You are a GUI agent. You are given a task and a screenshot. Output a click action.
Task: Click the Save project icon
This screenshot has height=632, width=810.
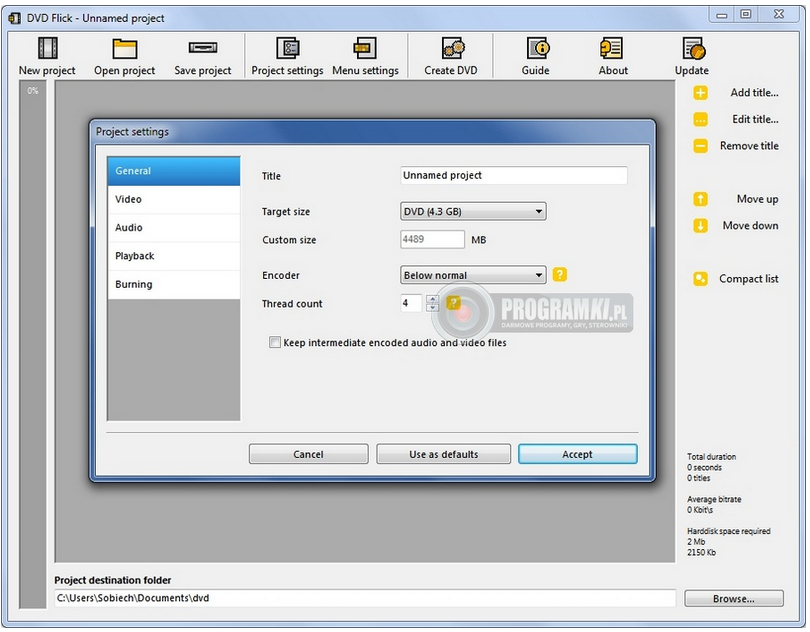click(202, 48)
